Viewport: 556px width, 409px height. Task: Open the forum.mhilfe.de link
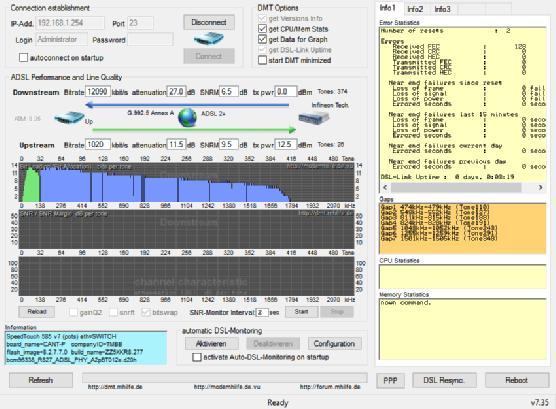click(x=330, y=387)
